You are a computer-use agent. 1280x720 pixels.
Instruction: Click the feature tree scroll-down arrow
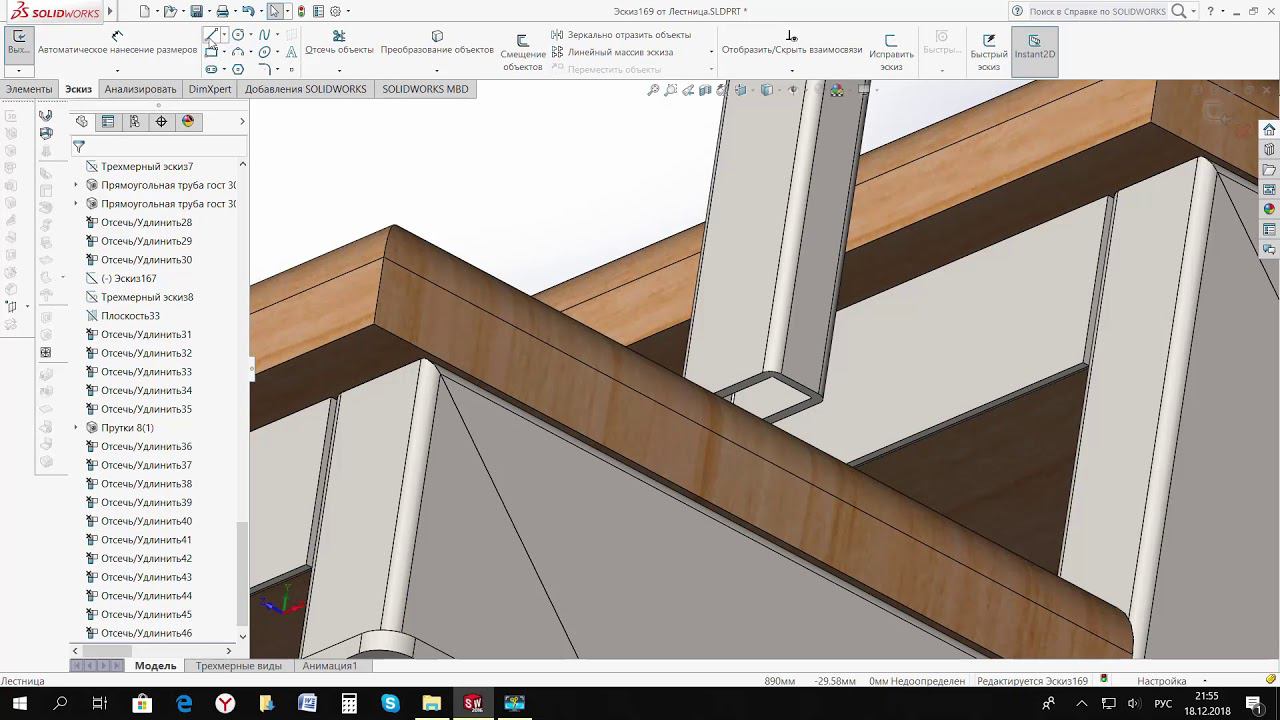[x=242, y=636]
